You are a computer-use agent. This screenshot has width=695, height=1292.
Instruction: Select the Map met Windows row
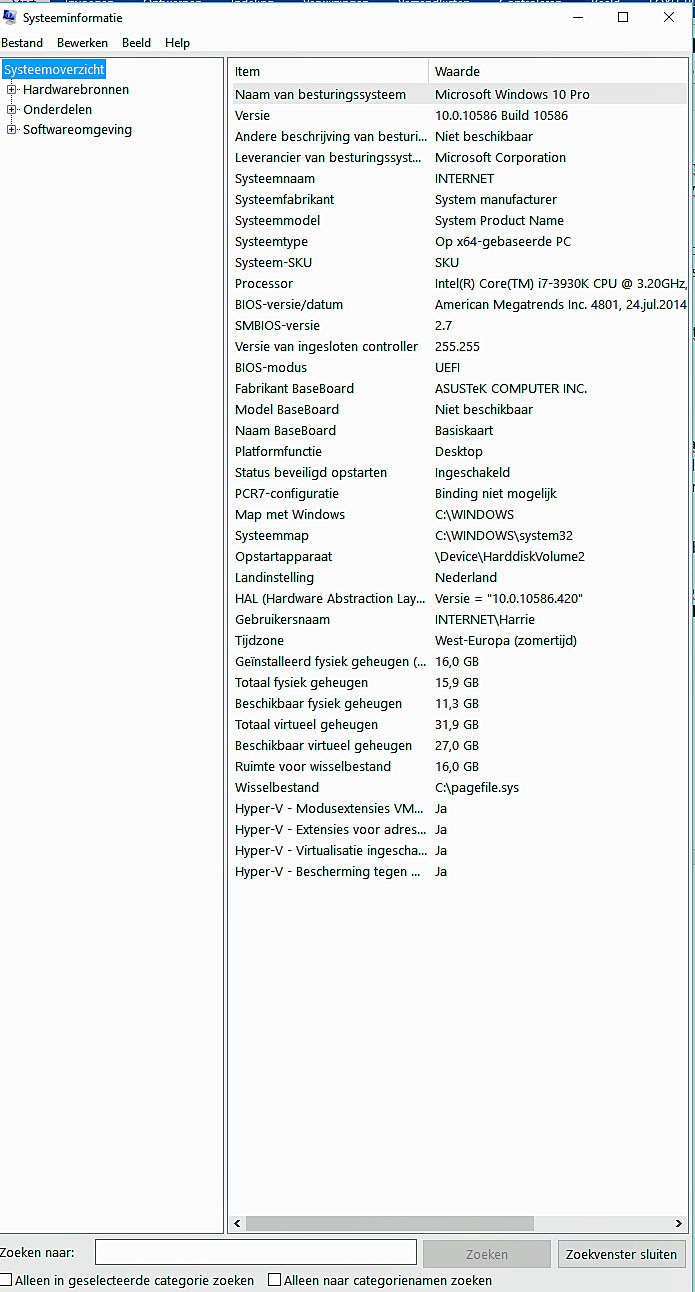460,514
